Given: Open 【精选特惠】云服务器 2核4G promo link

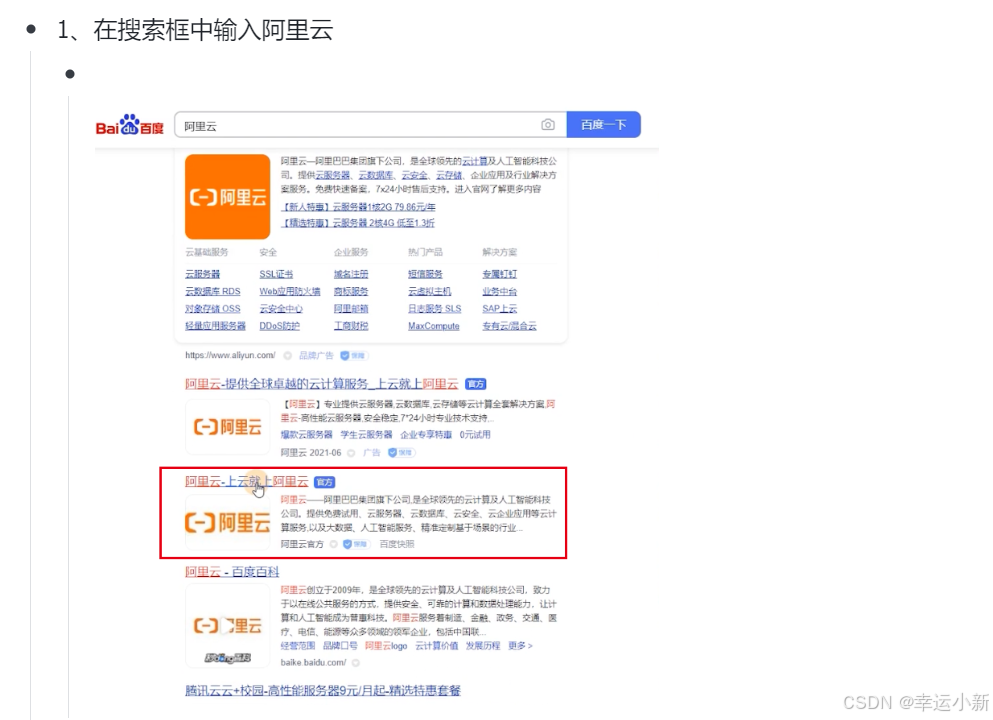Looking at the screenshot, I should point(358,223).
